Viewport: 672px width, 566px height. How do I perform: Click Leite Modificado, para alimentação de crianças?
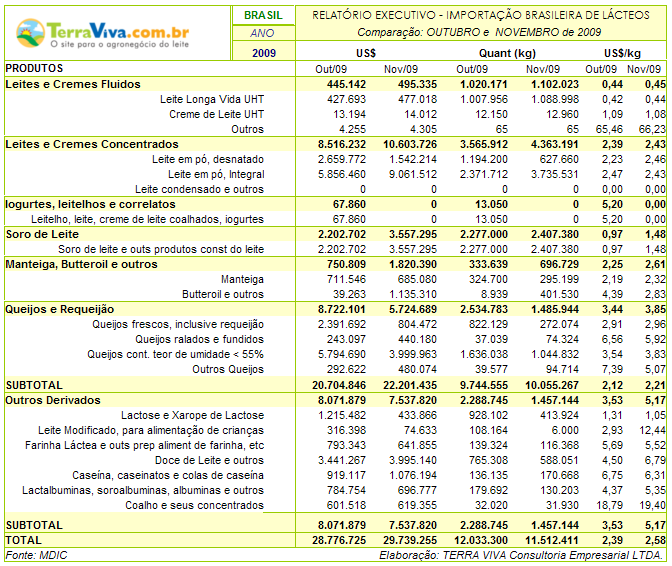pos(151,430)
